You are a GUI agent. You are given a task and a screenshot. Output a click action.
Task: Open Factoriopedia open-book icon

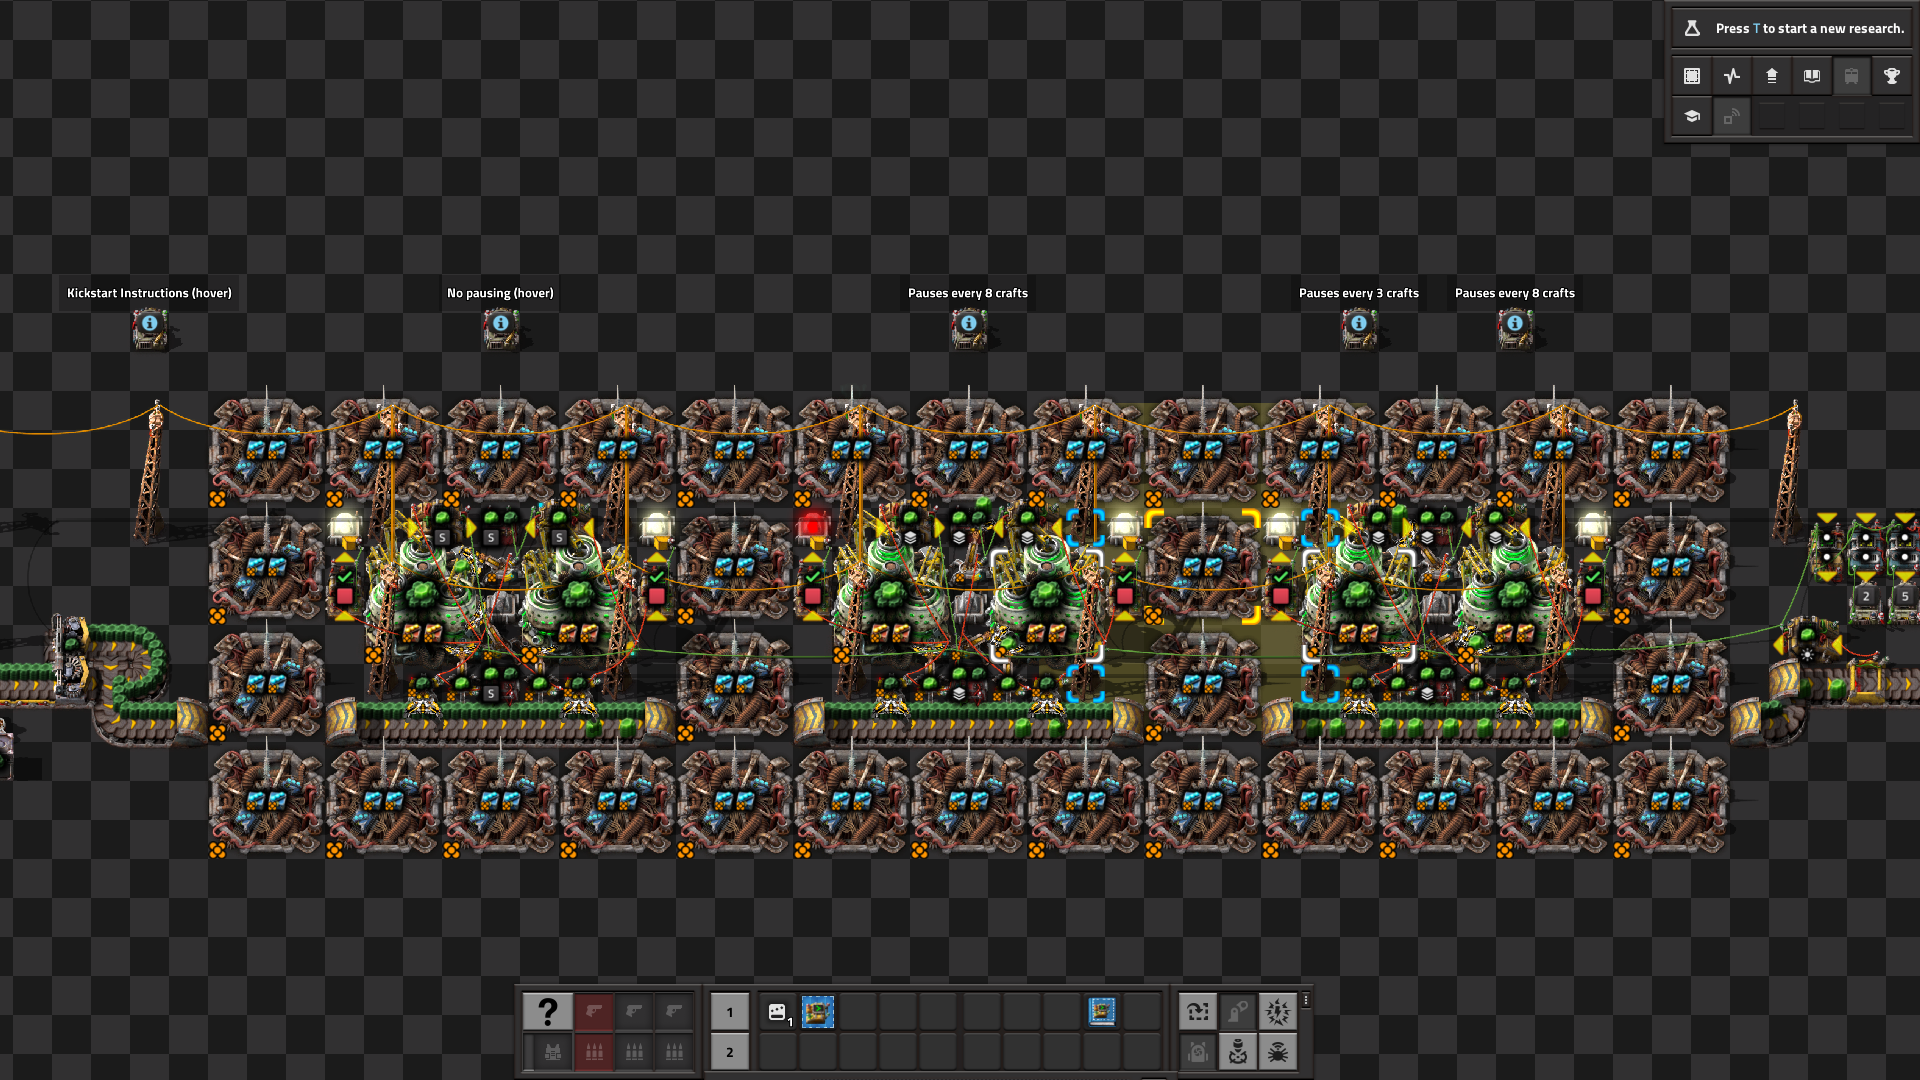tap(1812, 76)
